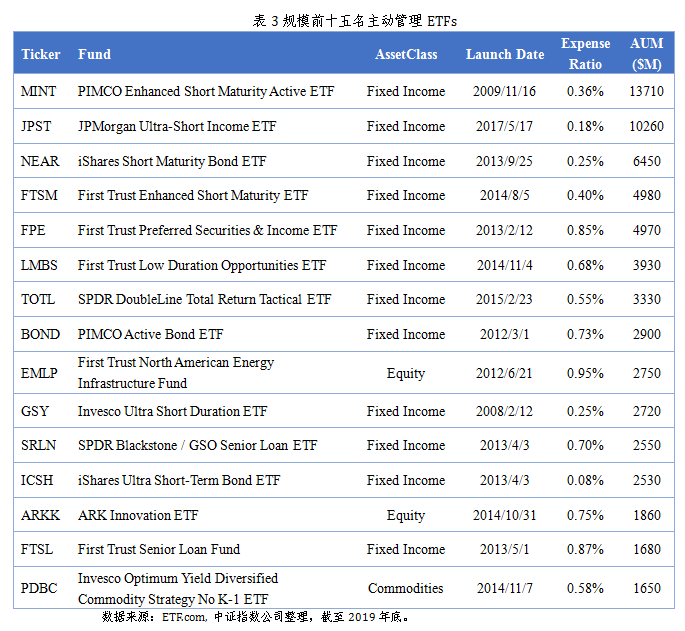Click the Ticker column header
Image resolution: width=685 pixels, height=631 pixels.
[x=41, y=54]
